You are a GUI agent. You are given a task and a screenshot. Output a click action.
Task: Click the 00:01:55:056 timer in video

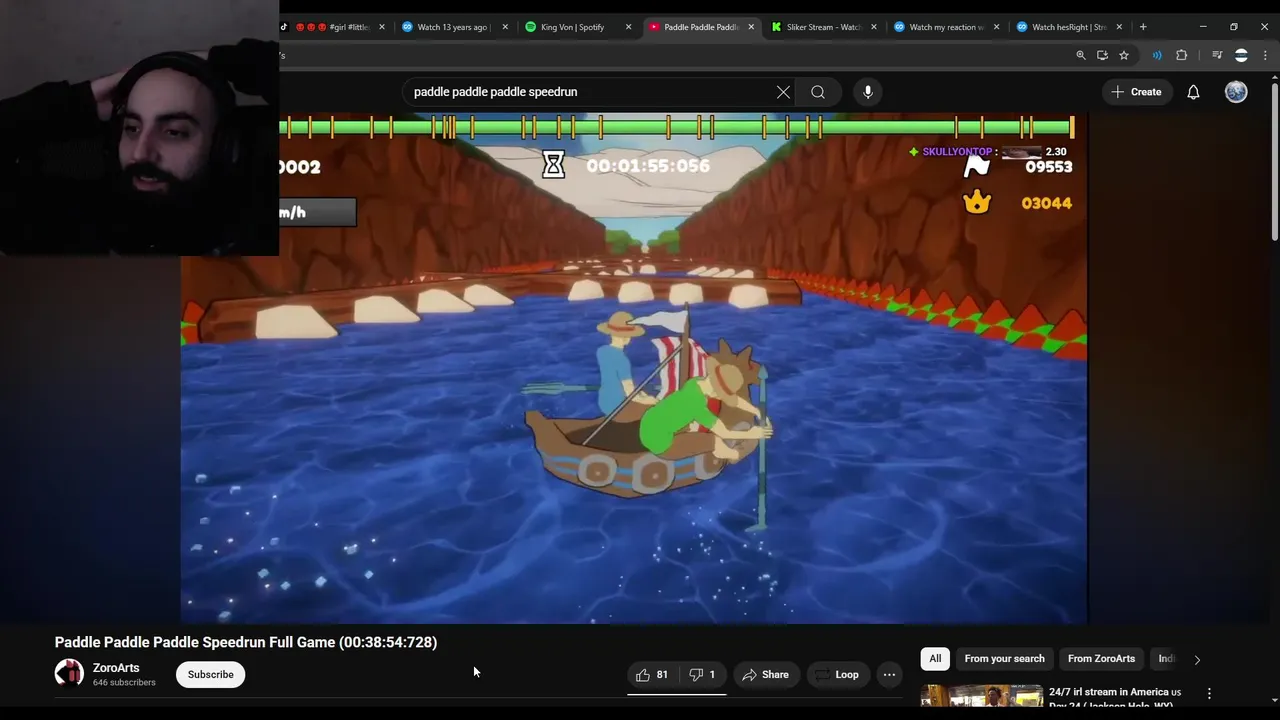point(648,166)
